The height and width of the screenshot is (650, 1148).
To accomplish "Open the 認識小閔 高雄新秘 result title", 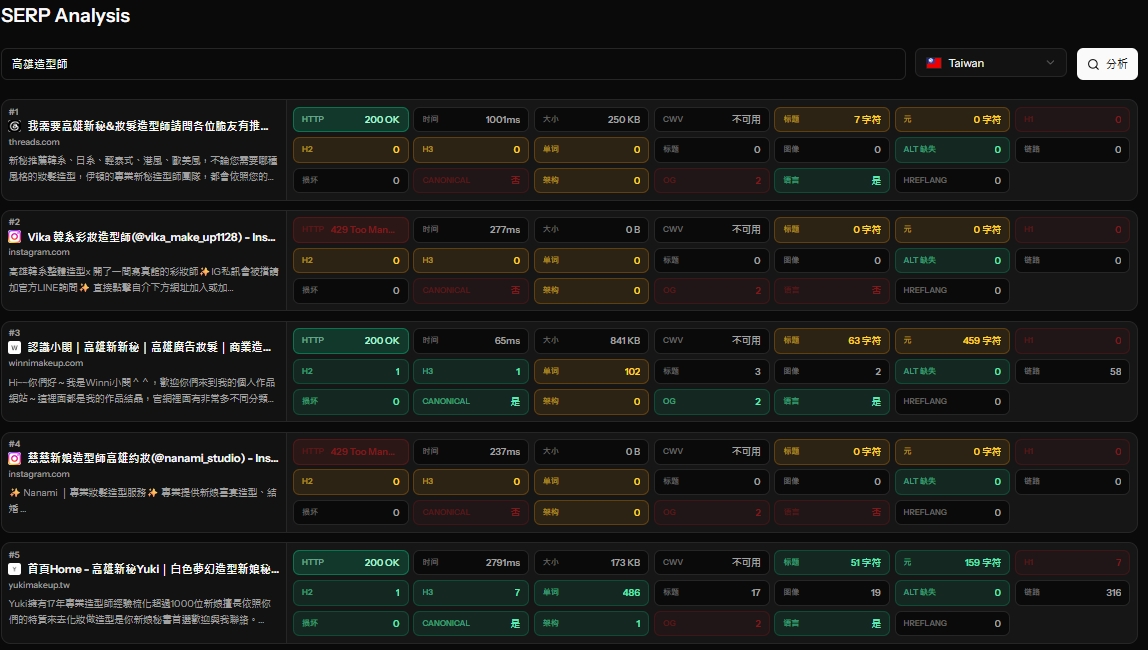I will tap(149, 347).
